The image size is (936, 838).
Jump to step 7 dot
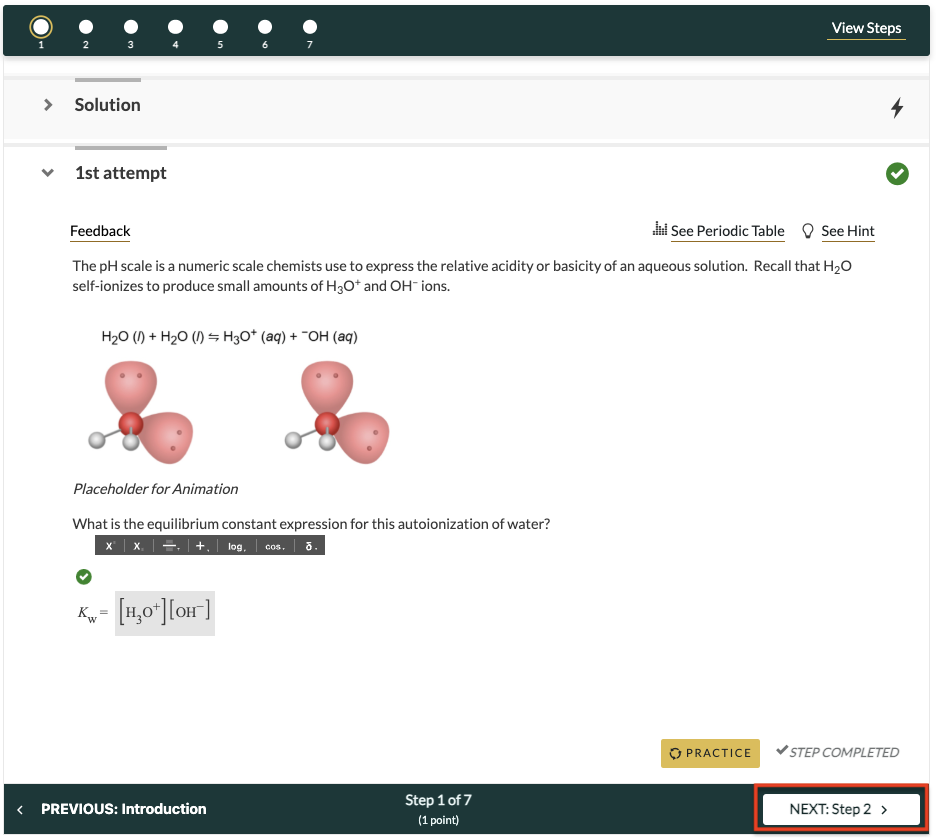pyautogui.click(x=310, y=27)
